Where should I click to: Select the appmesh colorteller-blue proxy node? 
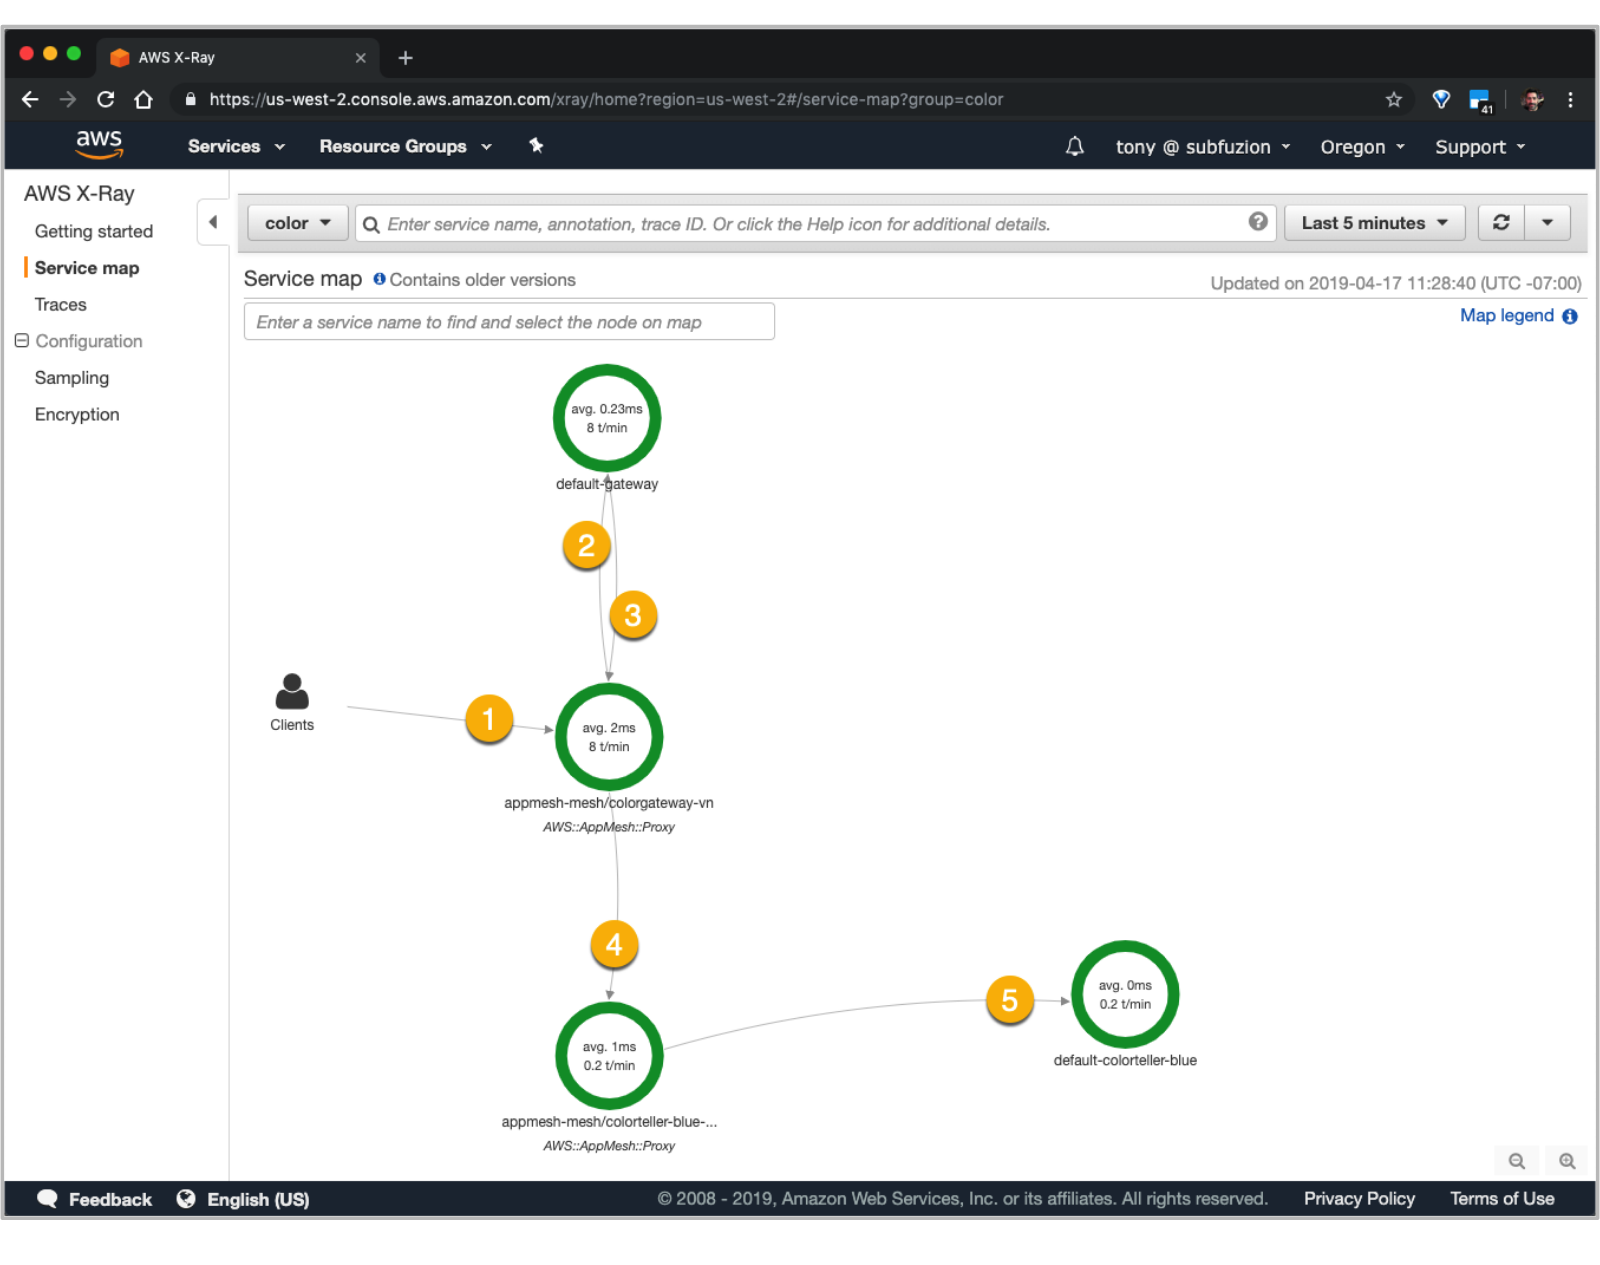pos(609,1056)
